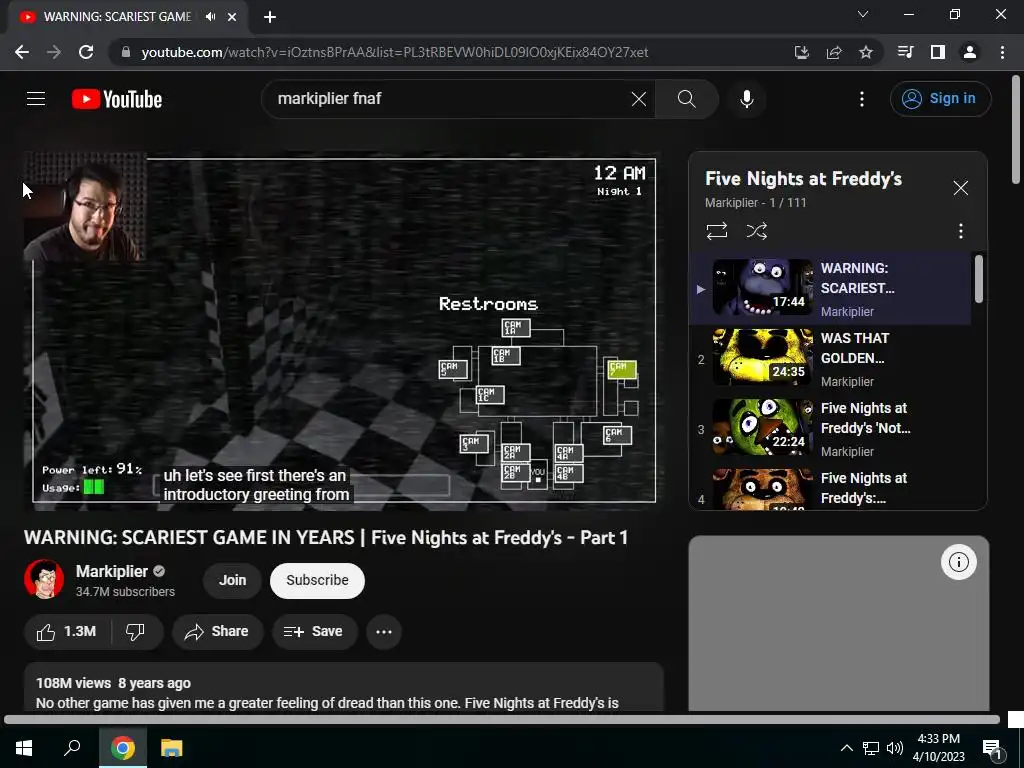Image resolution: width=1024 pixels, height=768 pixels.
Task: Click the horizontal scrollbar at bottom
Action: click(x=502, y=720)
